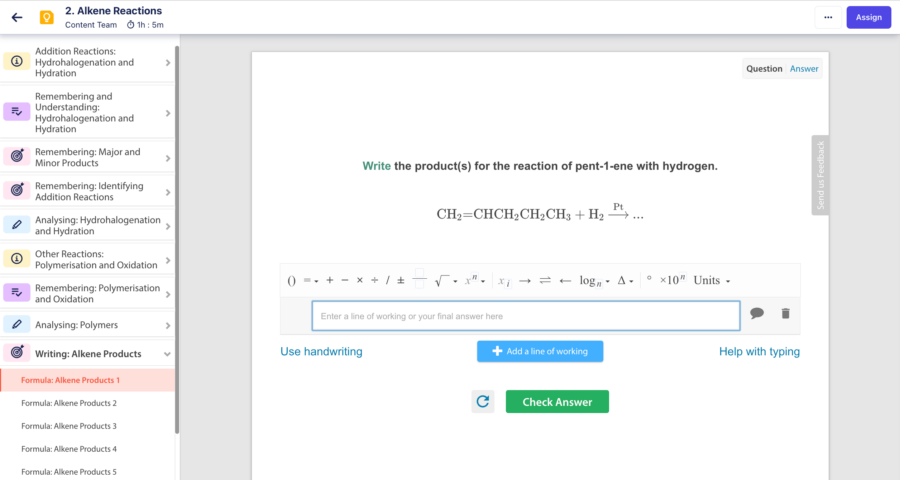The image size is (900, 480).
Task: Open the square root dropdown
Action: pos(446,280)
